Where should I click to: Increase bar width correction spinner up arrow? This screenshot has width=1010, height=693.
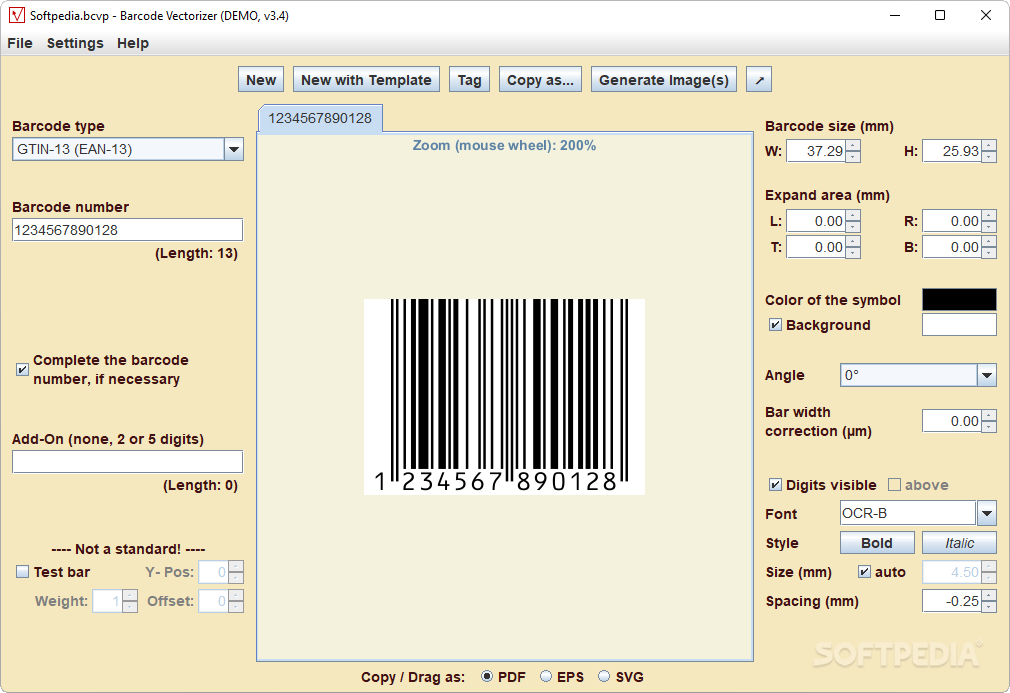coord(989,415)
